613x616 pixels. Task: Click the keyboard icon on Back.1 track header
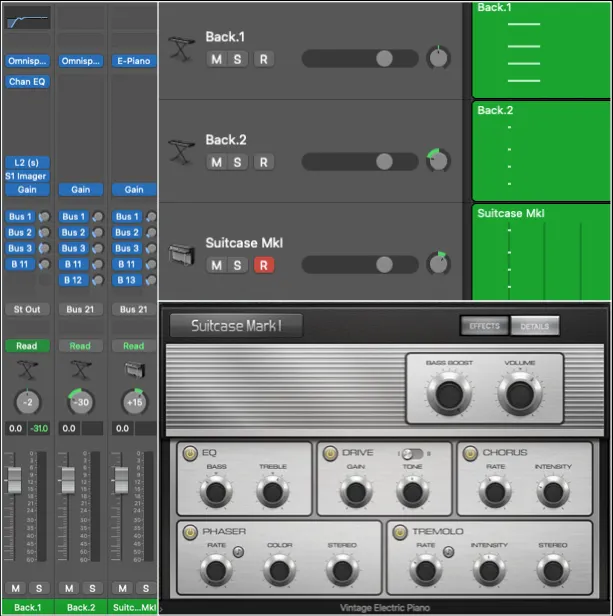(181, 48)
